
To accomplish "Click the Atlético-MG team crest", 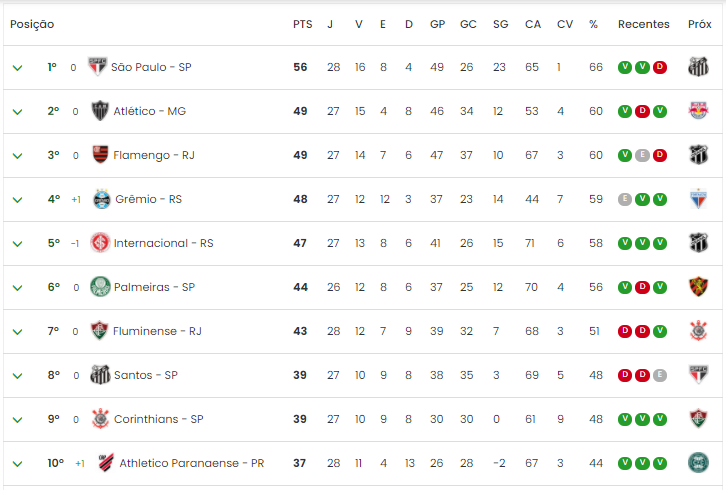I will [100, 111].
